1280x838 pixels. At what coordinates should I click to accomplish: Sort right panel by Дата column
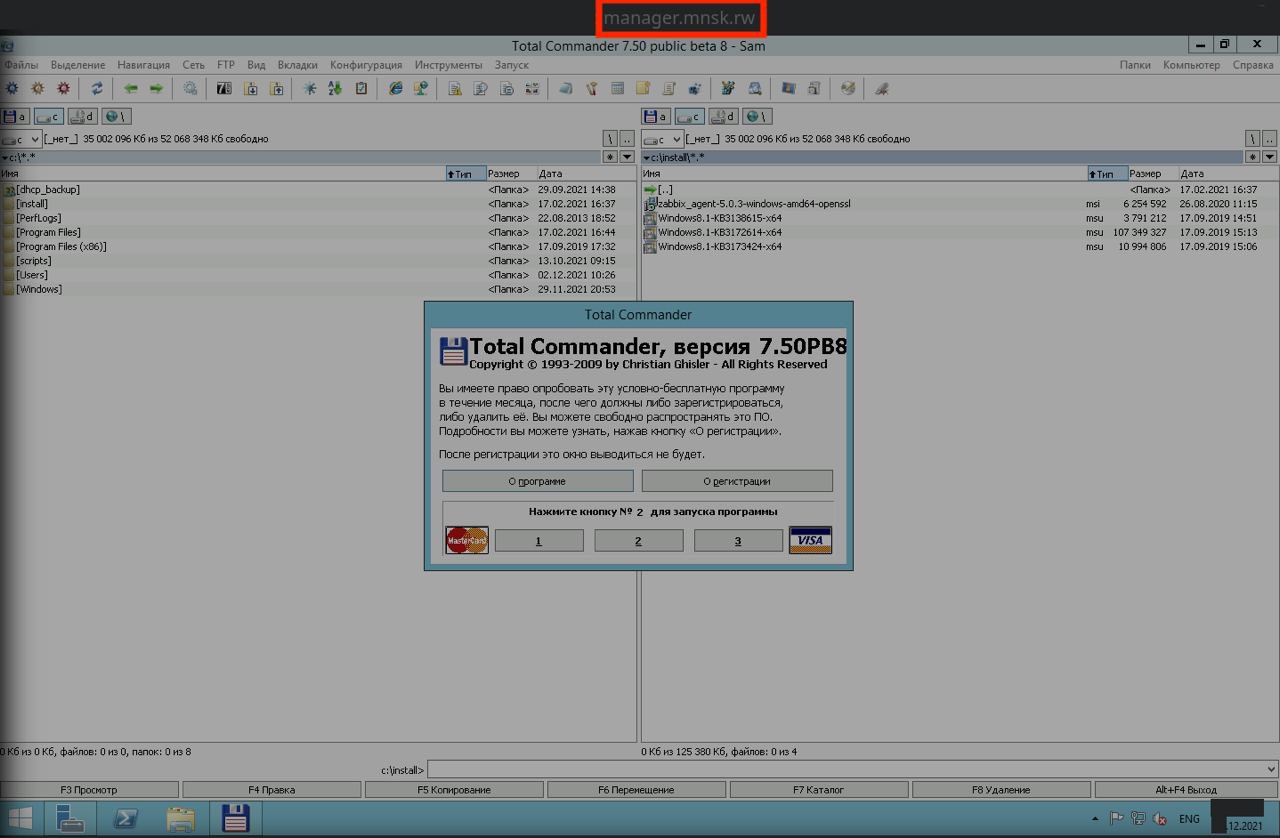pyautogui.click(x=1228, y=174)
